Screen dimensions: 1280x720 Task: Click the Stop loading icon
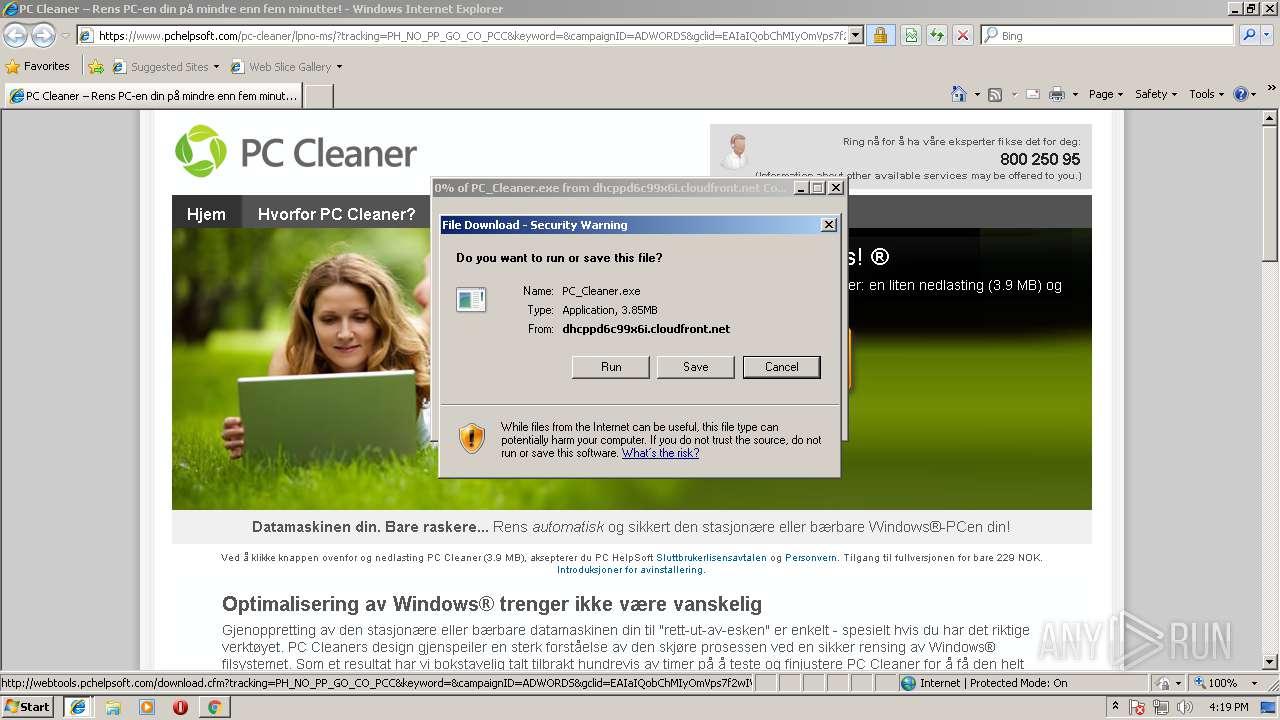click(963, 36)
